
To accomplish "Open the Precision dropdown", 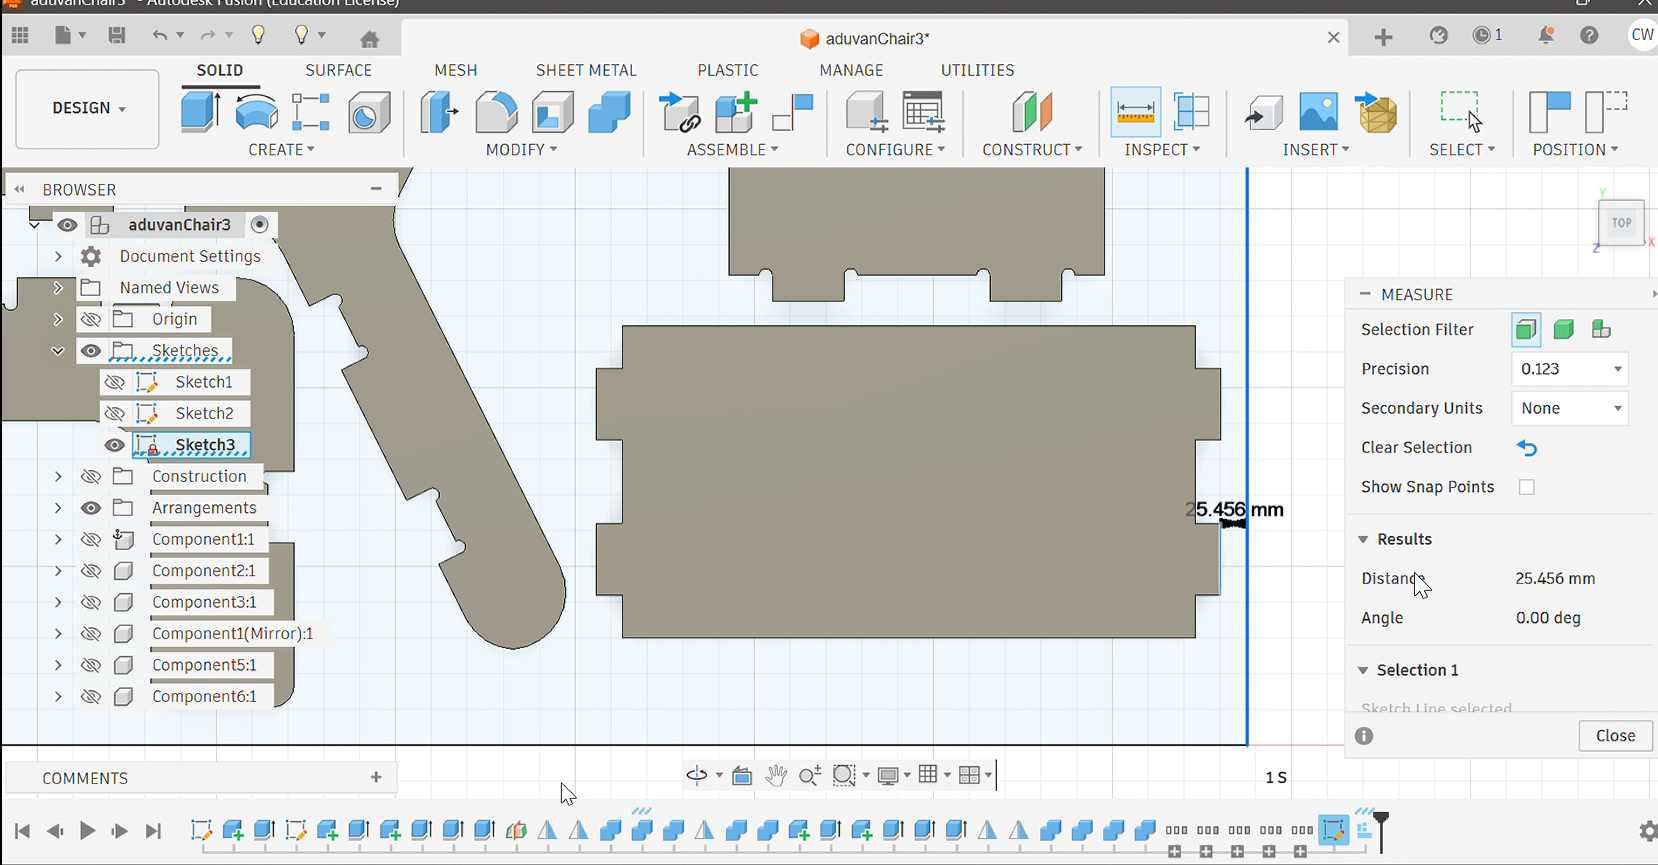I will point(1570,369).
